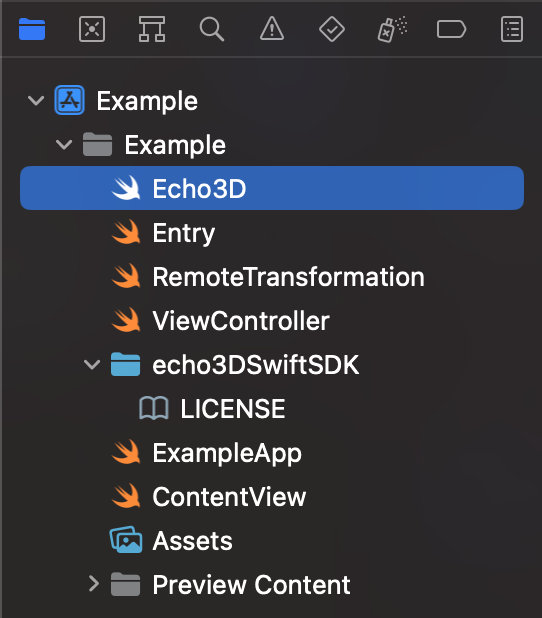Collapse the Example project root
542x618 pixels.
pos(36,101)
